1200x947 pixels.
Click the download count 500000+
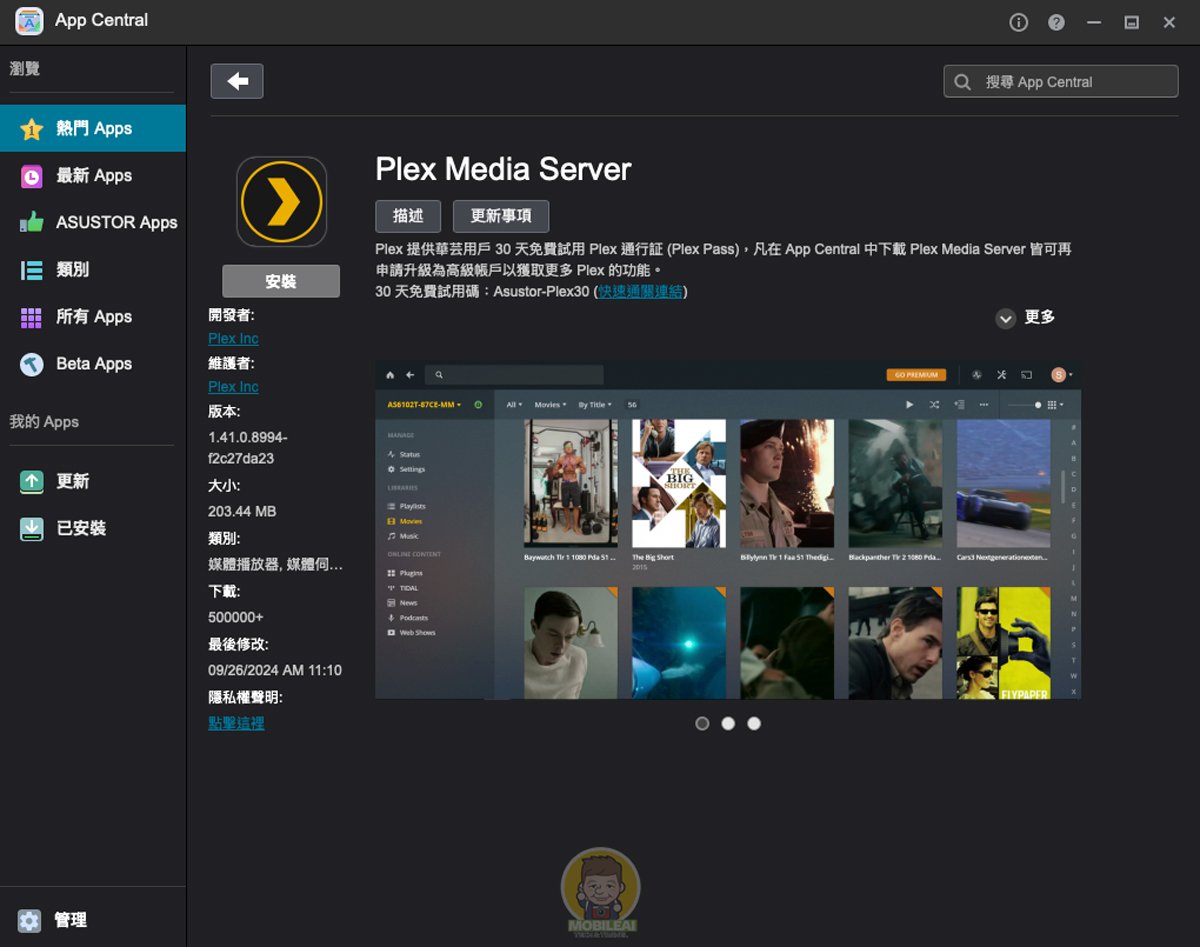click(x=236, y=617)
